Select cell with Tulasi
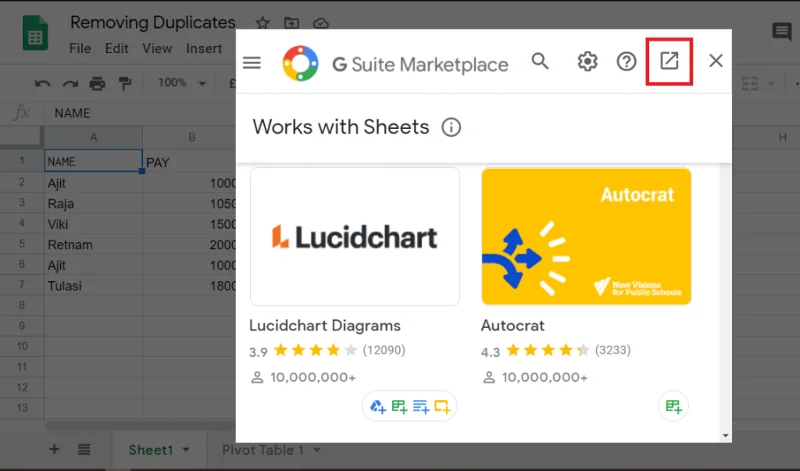The image size is (800, 471). click(93, 286)
